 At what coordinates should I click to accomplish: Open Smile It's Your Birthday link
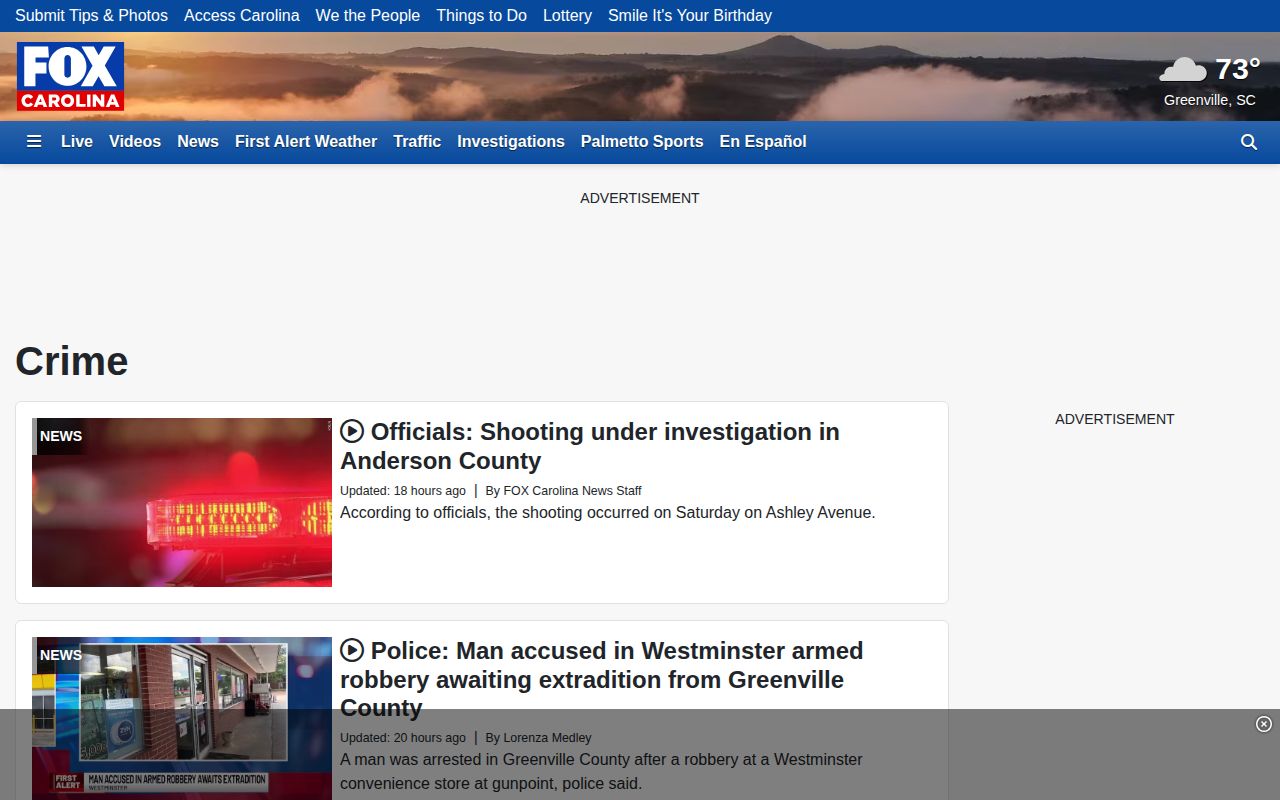[690, 16]
